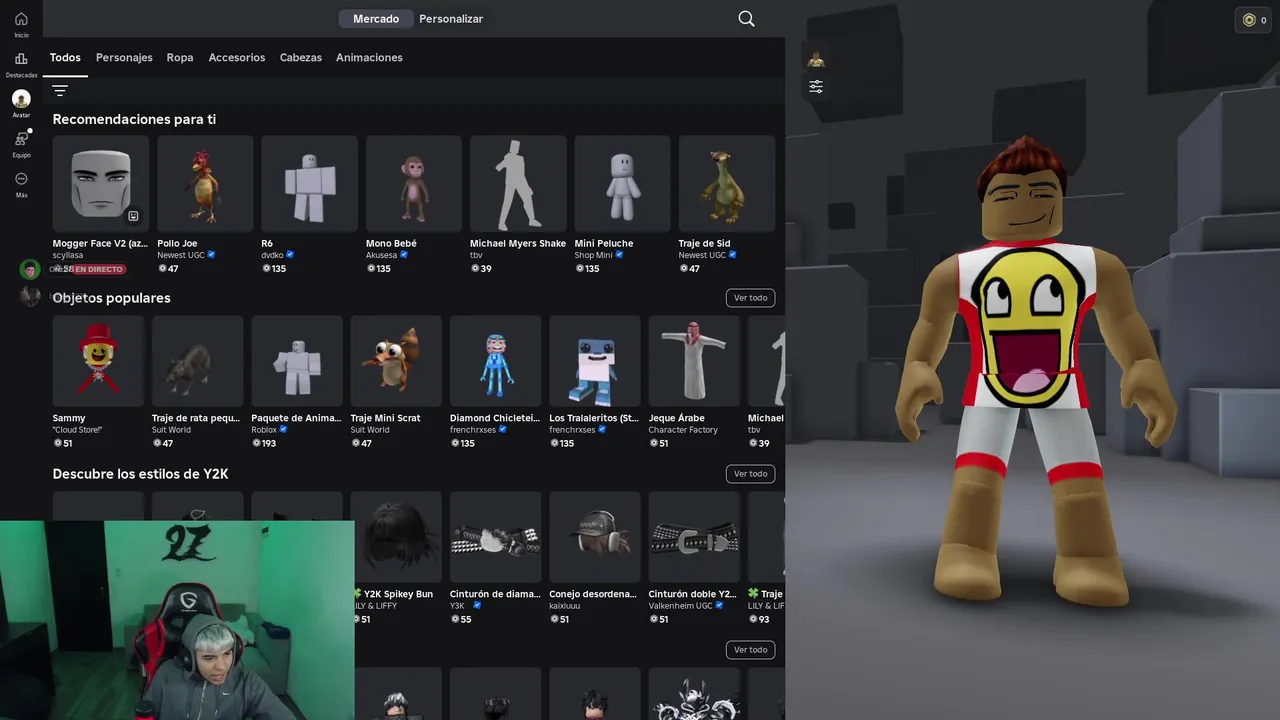Open the Cinturón doble Y2K thumbnail
Viewport: 1280px width, 720px height.
coord(694,537)
